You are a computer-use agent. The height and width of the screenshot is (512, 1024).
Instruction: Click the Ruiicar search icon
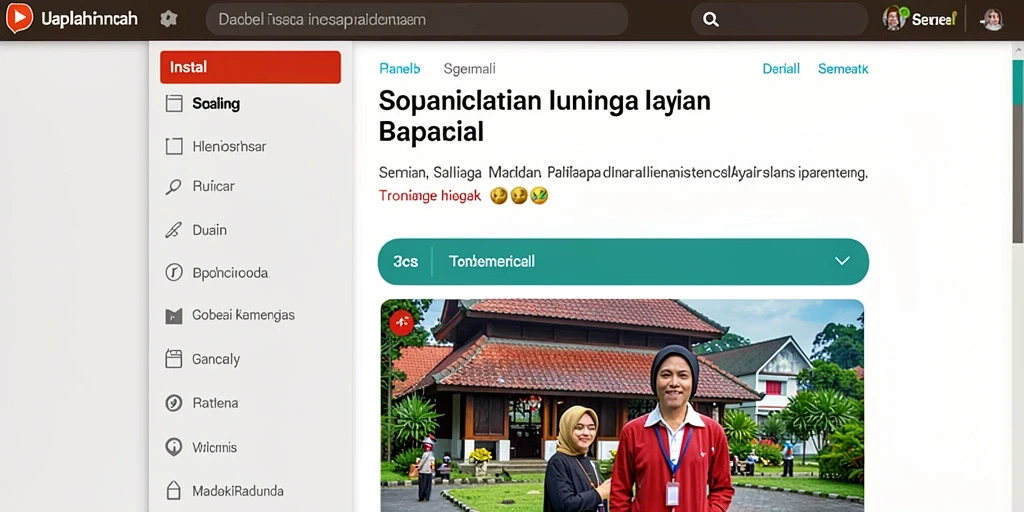point(173,187)
